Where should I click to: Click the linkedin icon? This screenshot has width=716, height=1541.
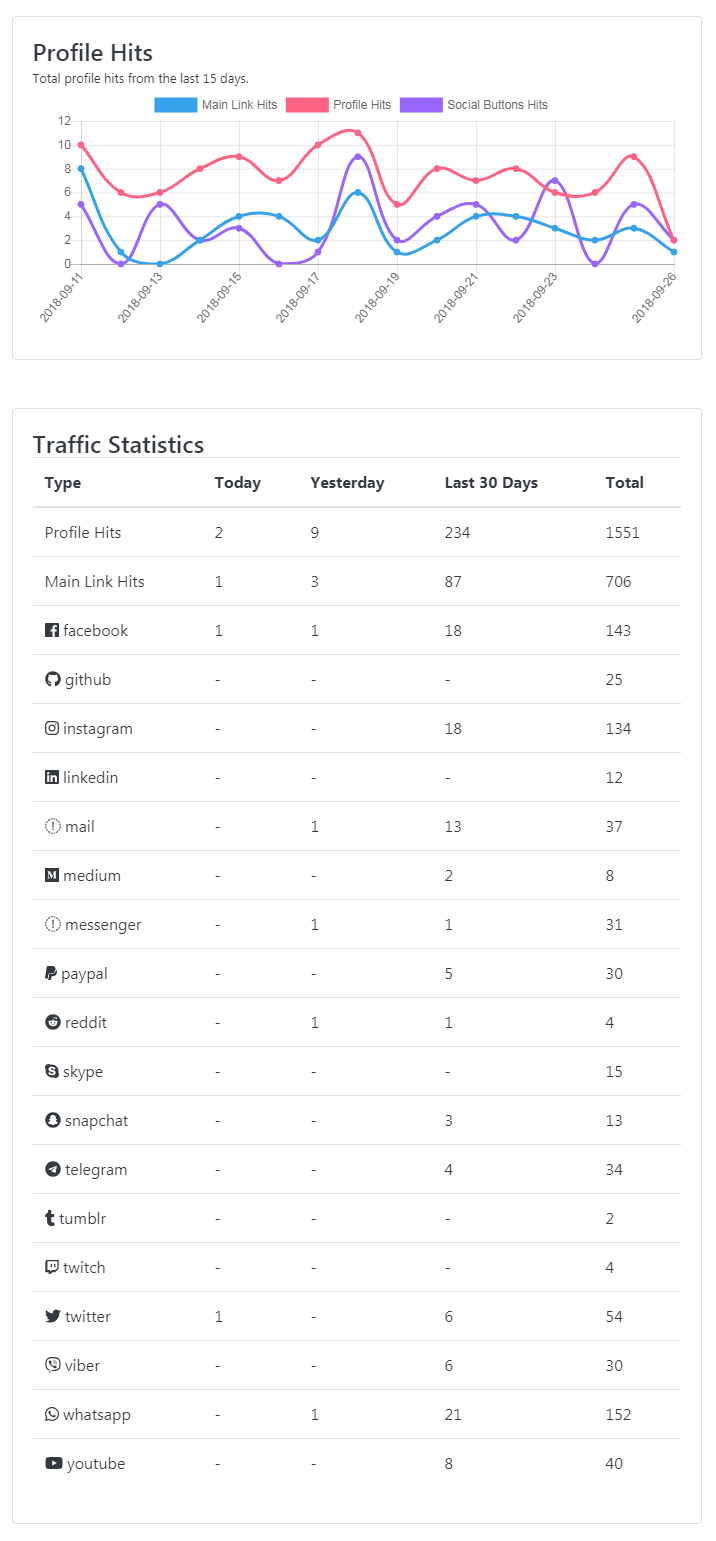[51, 777]
